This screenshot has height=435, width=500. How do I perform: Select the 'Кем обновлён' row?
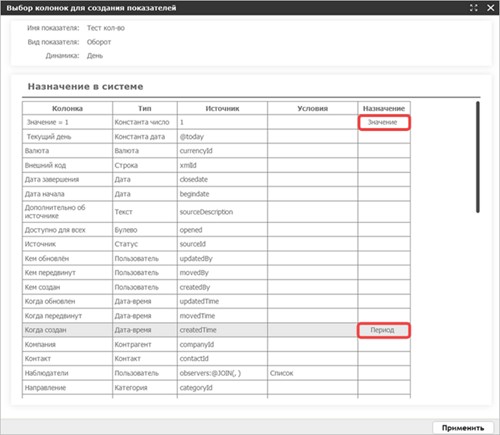[x=216, y=258]
